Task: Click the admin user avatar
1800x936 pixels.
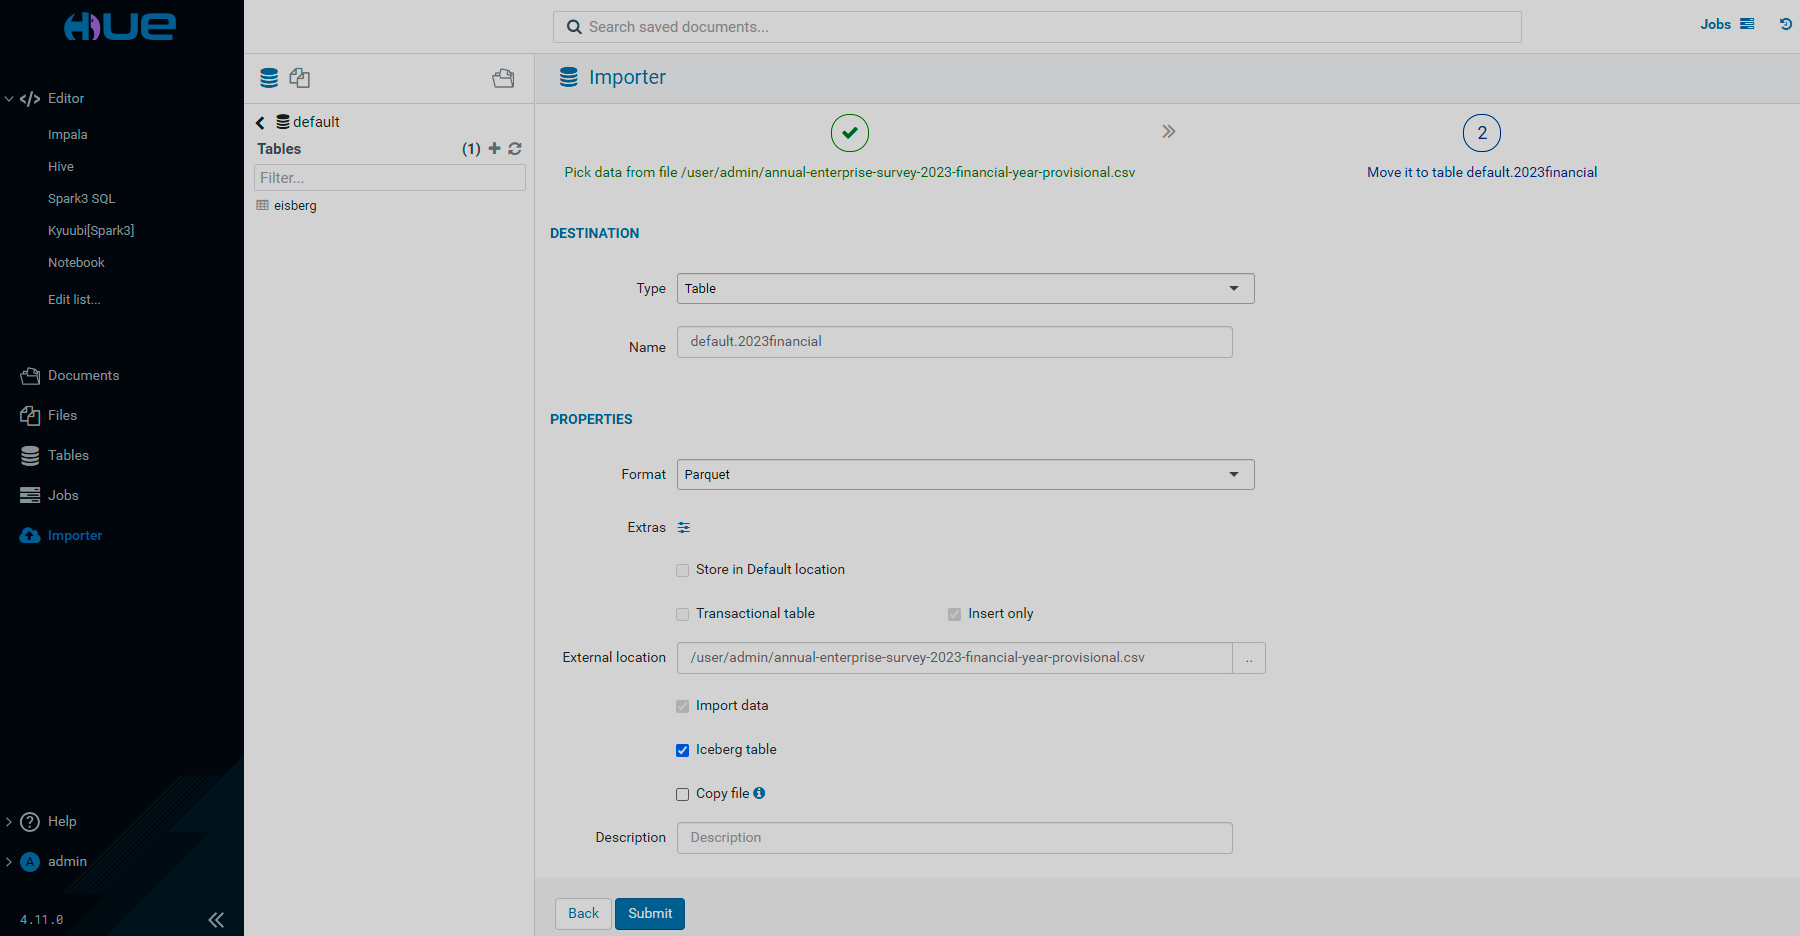Action: (30, 862)
